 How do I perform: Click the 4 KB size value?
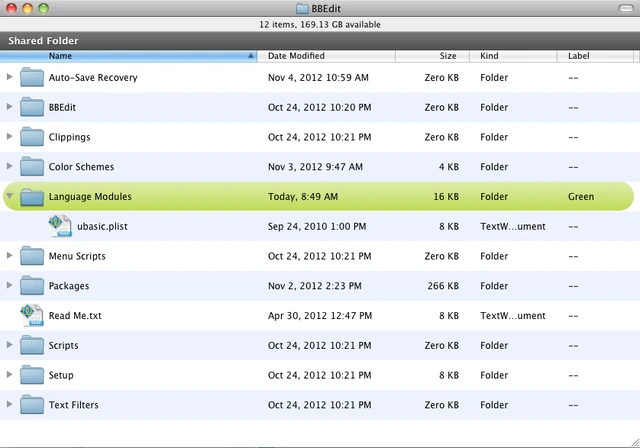449,167
